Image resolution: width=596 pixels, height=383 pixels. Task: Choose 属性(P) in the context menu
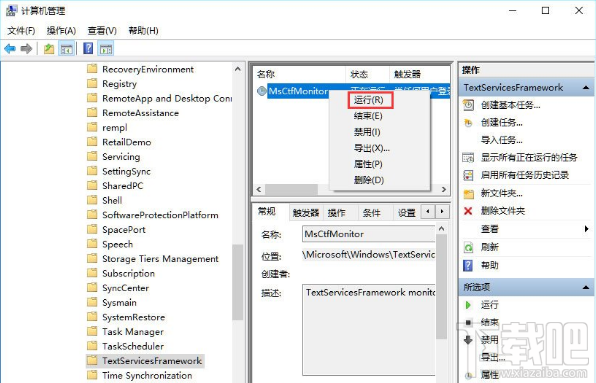click(x=368, y=164)
